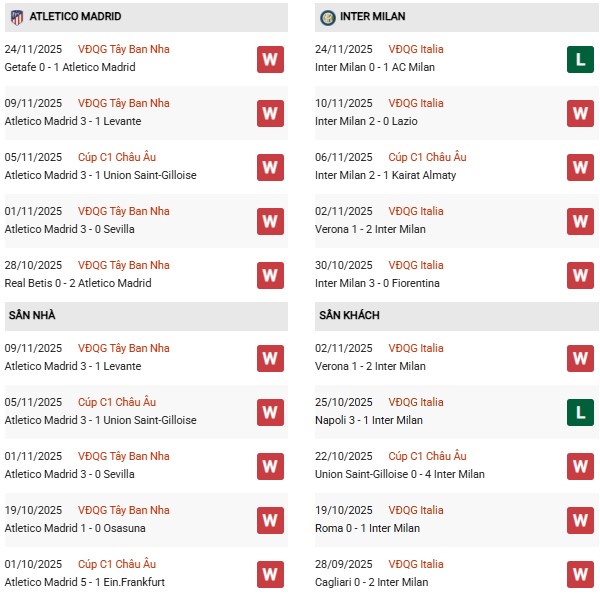Image resolution: width=600 pixels, height=595 pixels.
Task: Click Union Saint-Gilloise 0 - 4 Inter Milan row
Action: pyautogui.click(x=399, y=474)
